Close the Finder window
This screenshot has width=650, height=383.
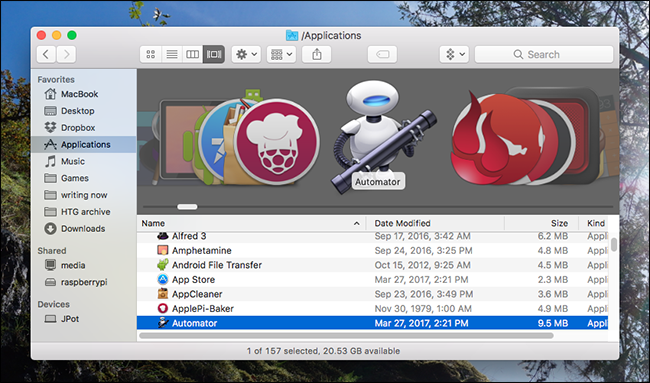(x=41, y=35)
